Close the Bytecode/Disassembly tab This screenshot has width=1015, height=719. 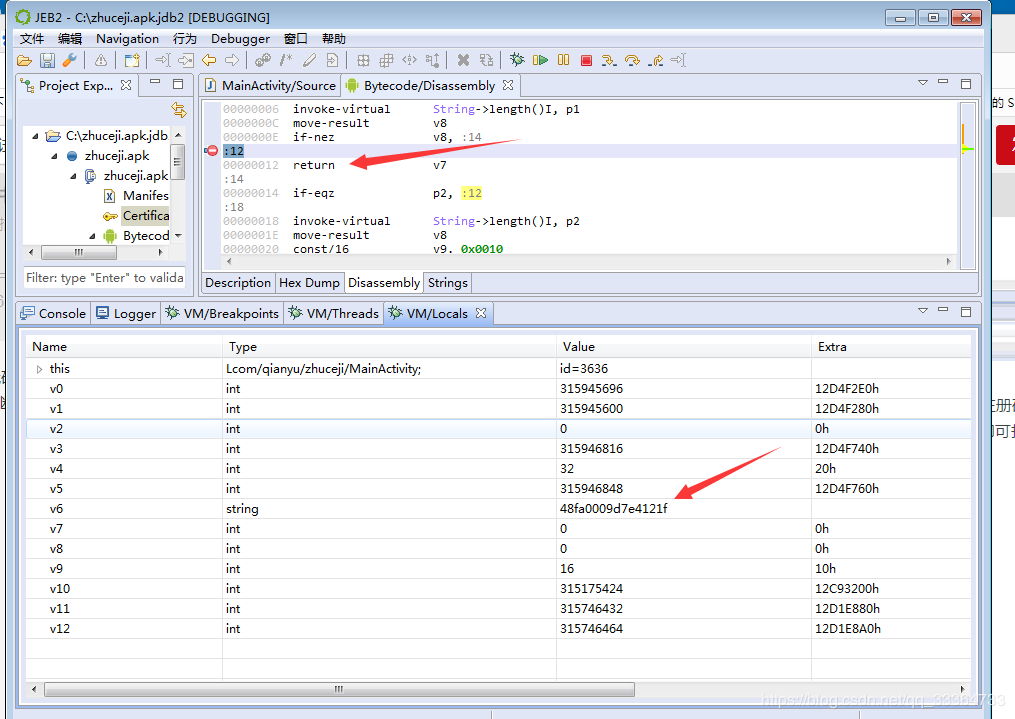[x=508, y=85]
